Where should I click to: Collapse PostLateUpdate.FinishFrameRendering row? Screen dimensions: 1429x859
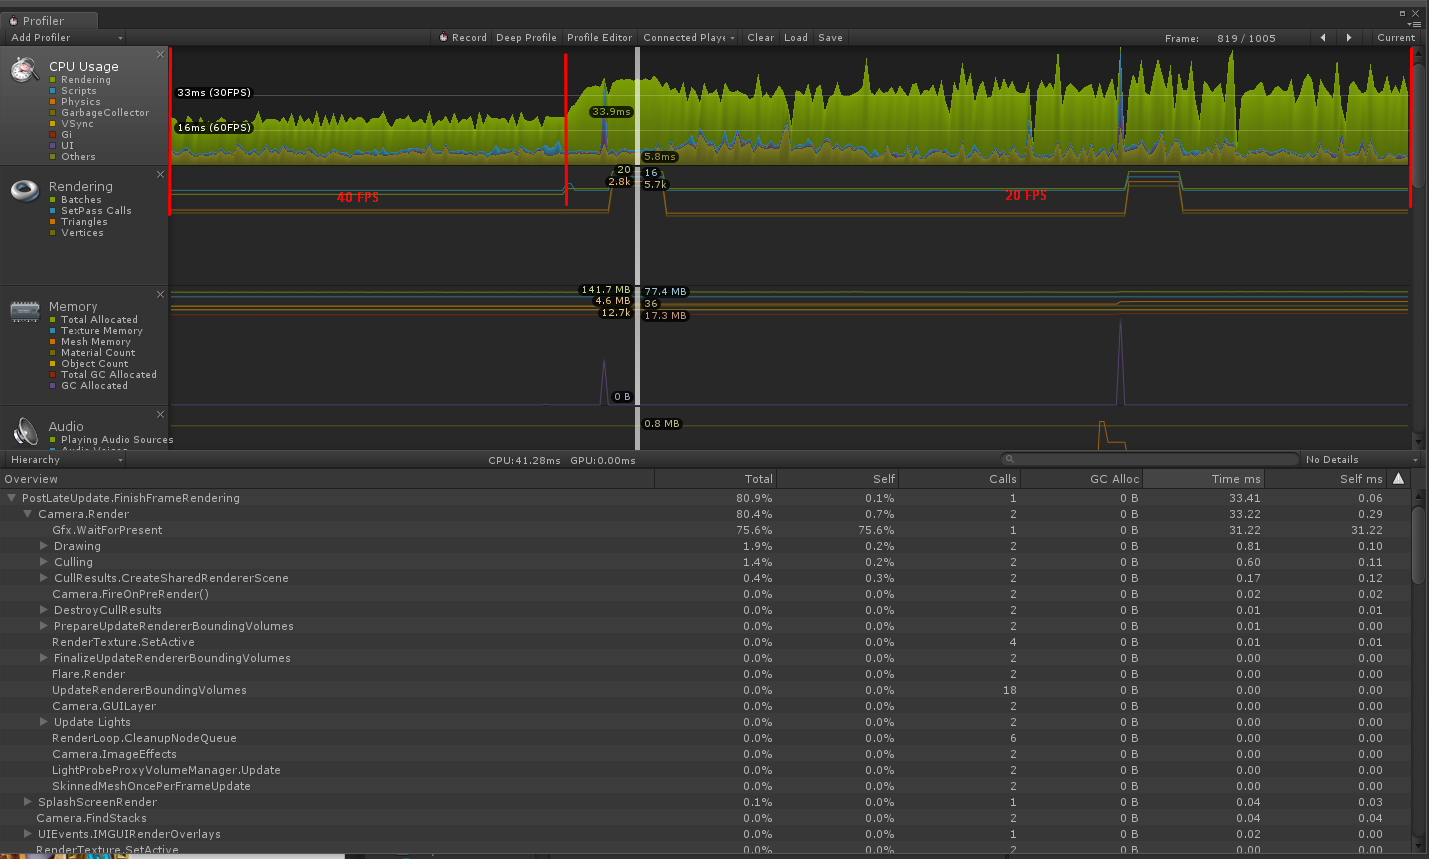click(12, 498)
